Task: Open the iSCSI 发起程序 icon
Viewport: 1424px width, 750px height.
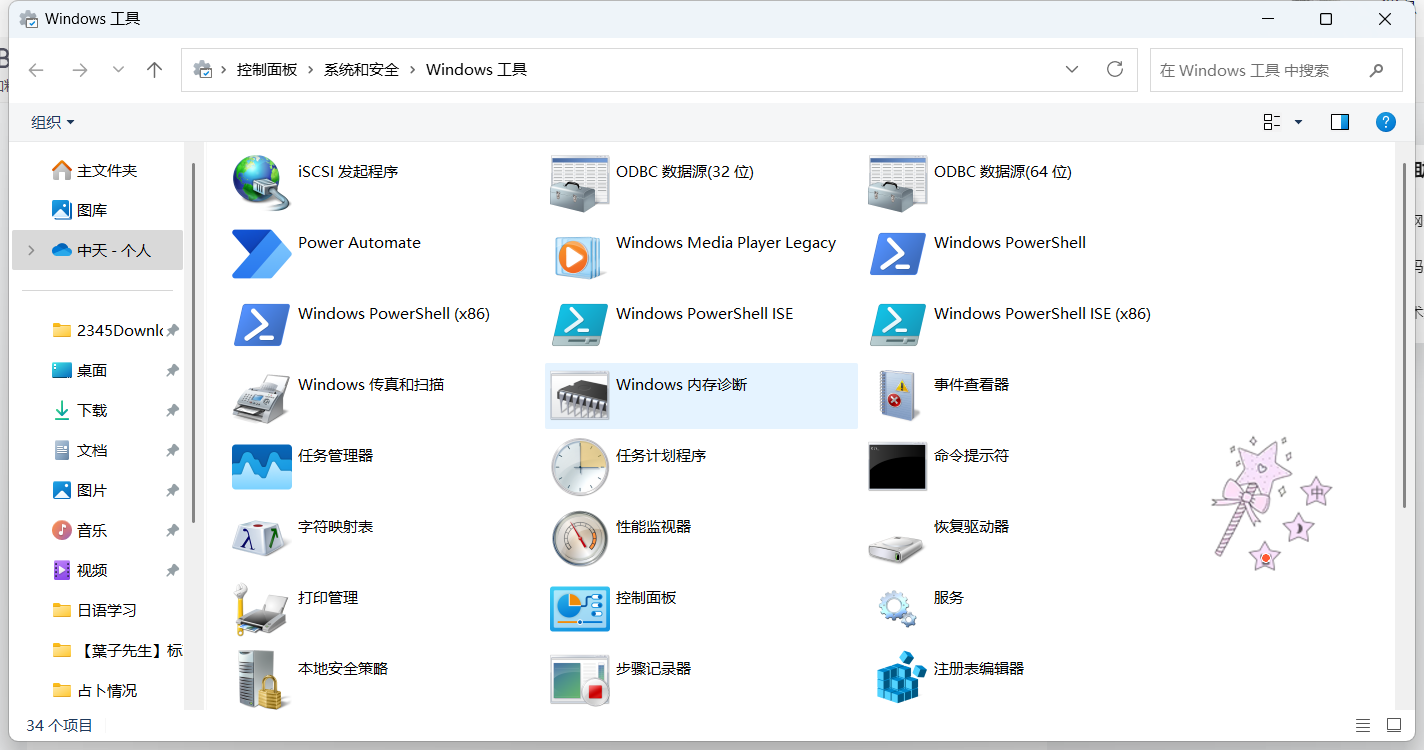Action: point(262,183)
